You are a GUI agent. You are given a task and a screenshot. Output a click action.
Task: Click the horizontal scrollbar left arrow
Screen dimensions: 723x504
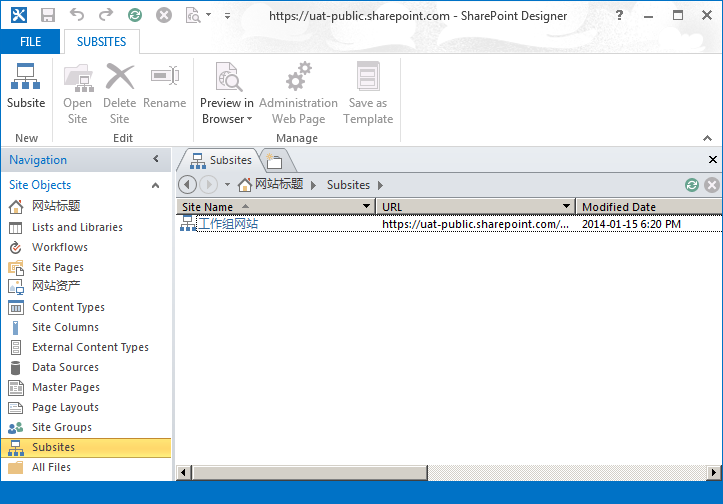click(x=184, y=473)
